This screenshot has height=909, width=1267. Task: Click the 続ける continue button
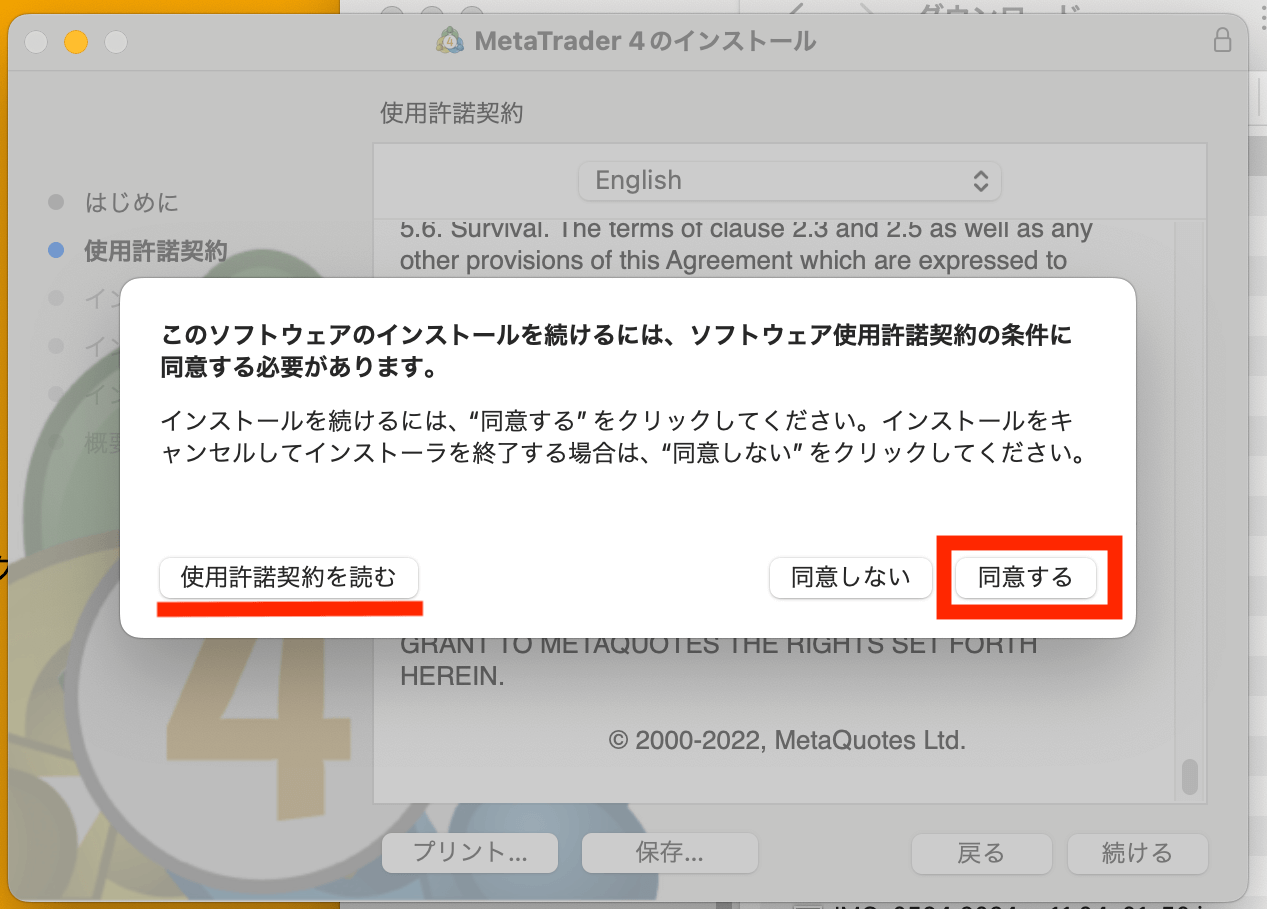click(x=1138, y=853)
